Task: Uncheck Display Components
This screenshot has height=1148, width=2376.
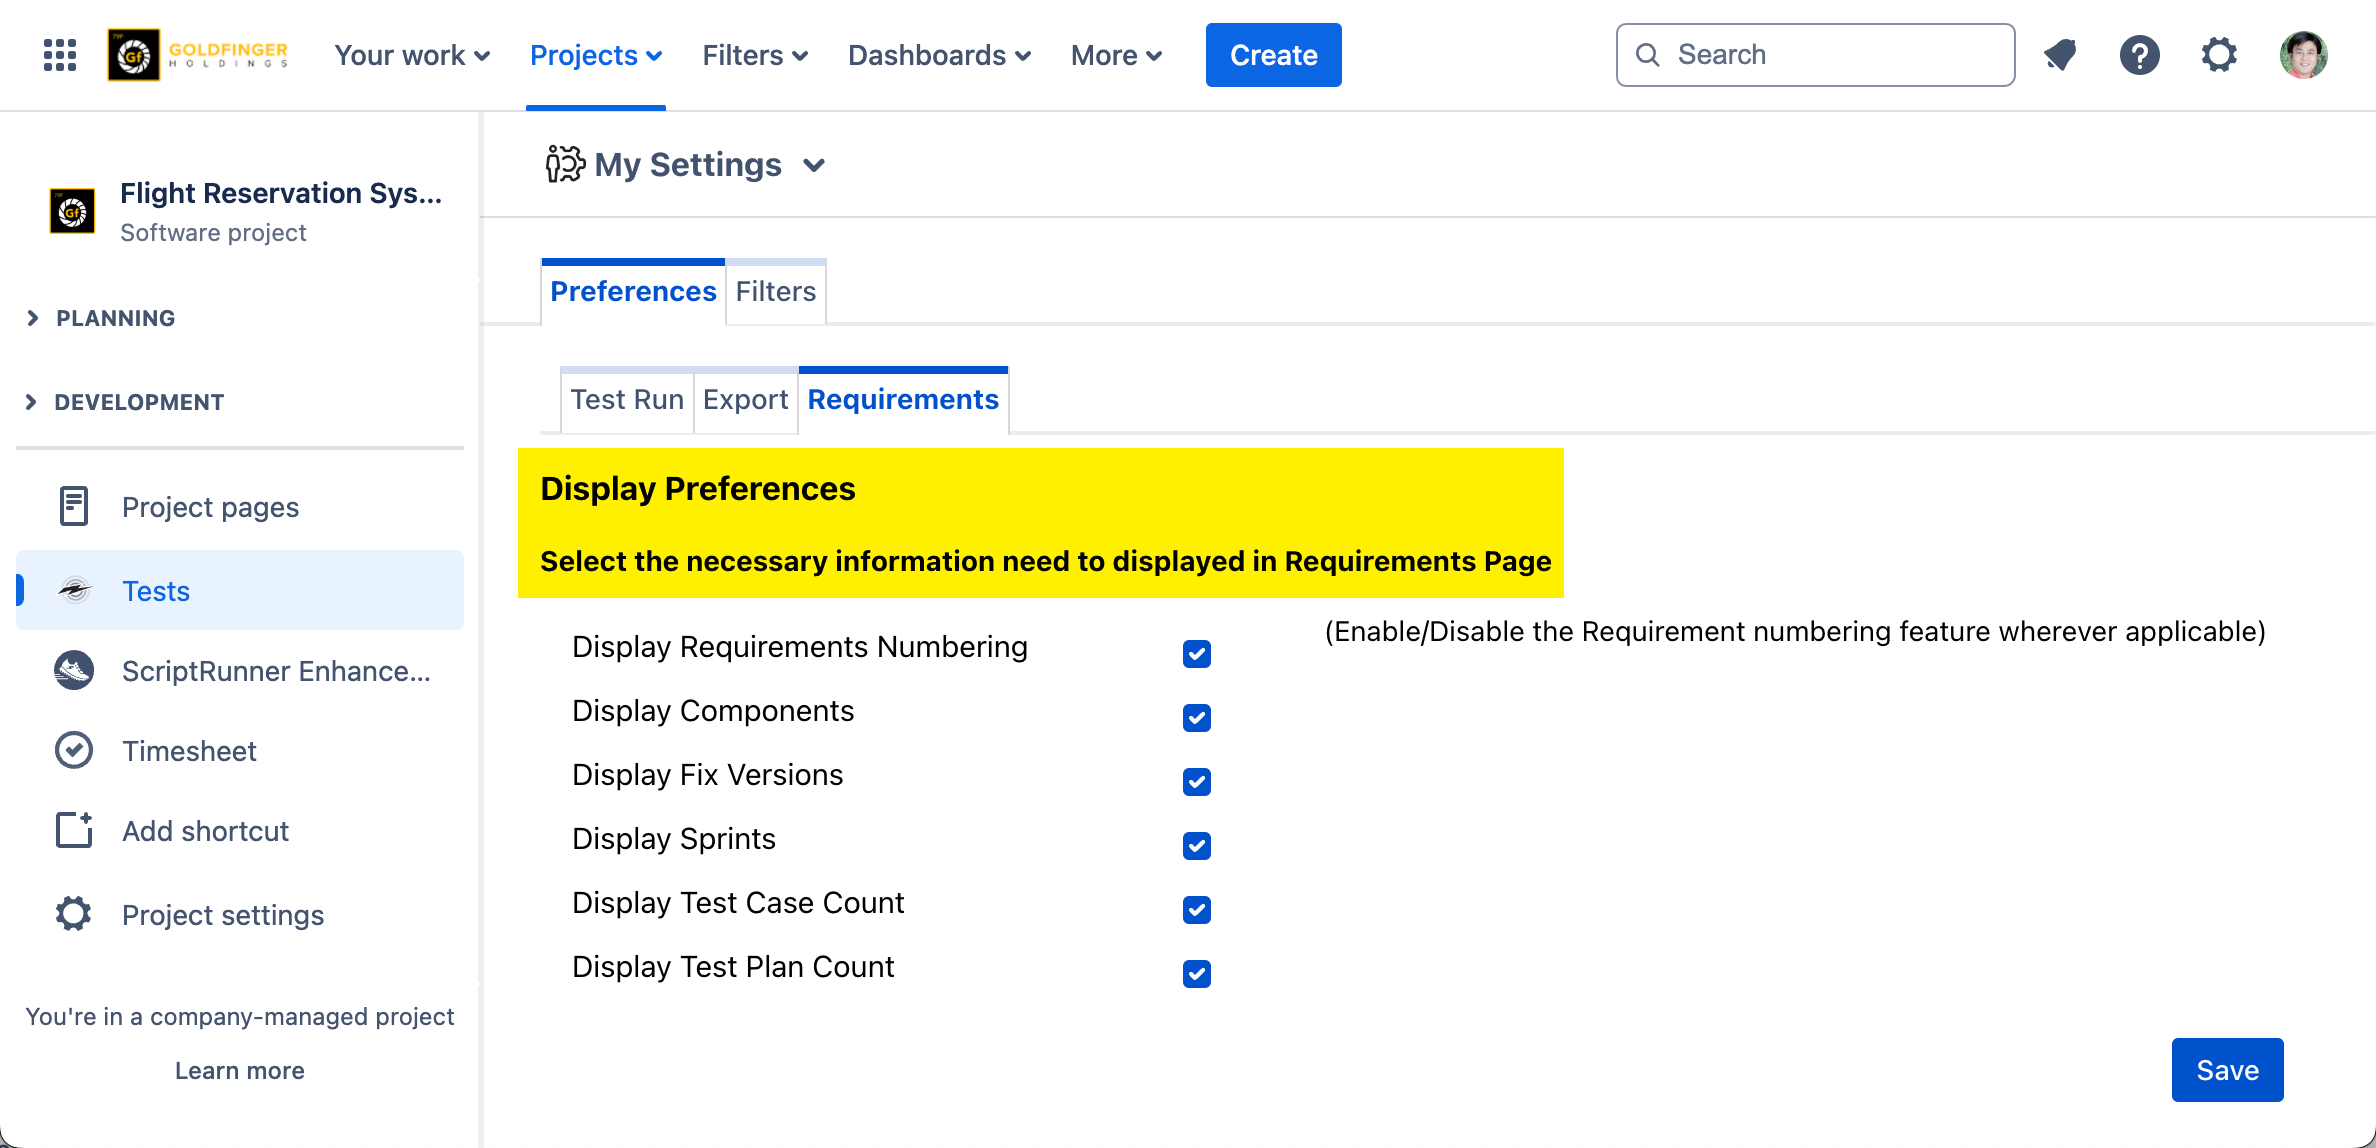Action: (1196, 717)
